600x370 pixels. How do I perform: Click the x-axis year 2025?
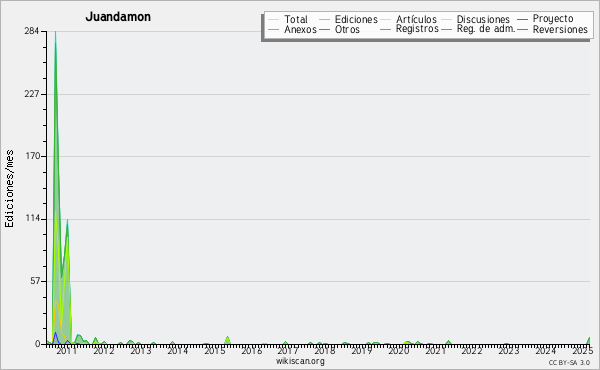tap(582, 350)
